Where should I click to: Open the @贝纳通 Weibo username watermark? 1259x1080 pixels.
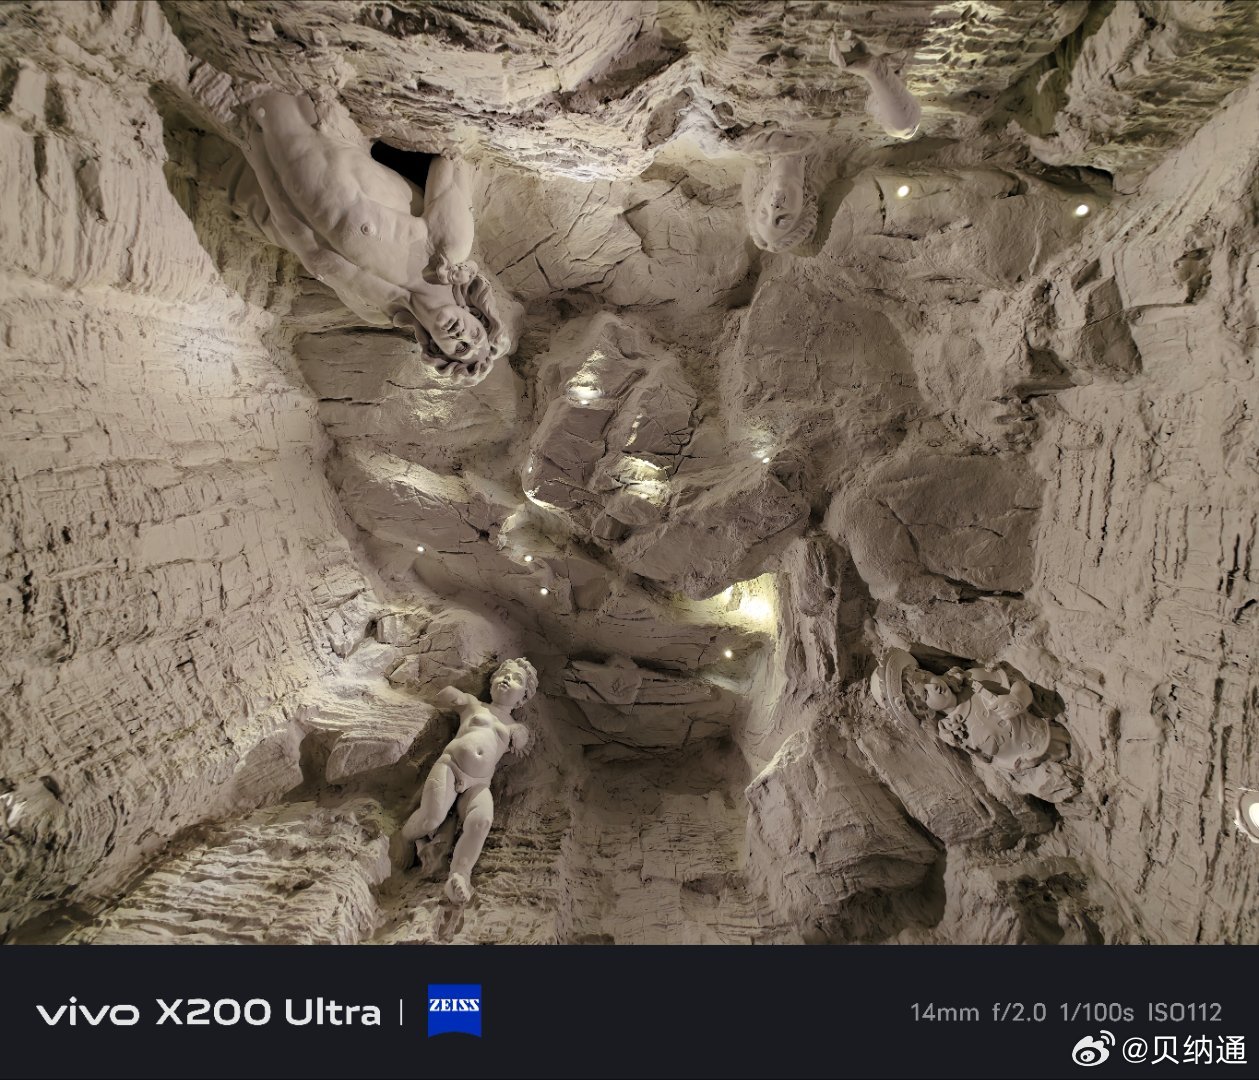coord(1184,1050)
